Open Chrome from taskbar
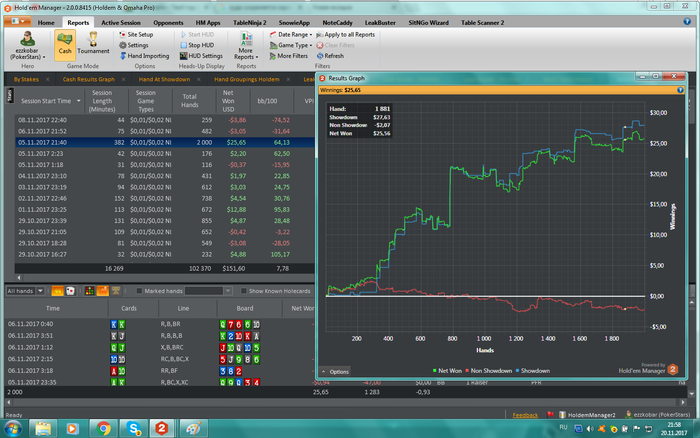 [103, 429]
